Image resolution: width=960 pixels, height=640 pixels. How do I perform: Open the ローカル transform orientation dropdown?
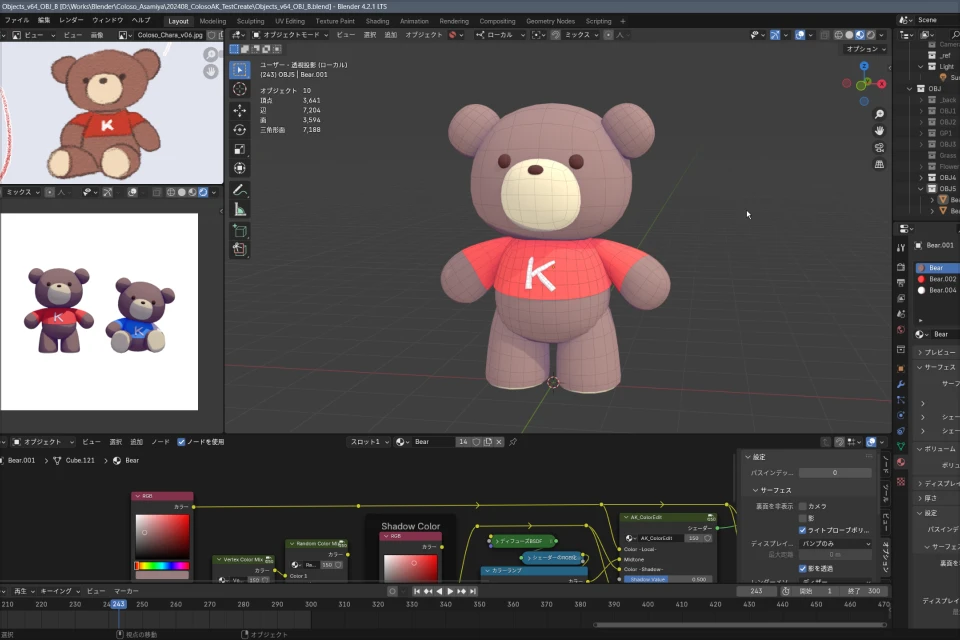pos(501,35)
